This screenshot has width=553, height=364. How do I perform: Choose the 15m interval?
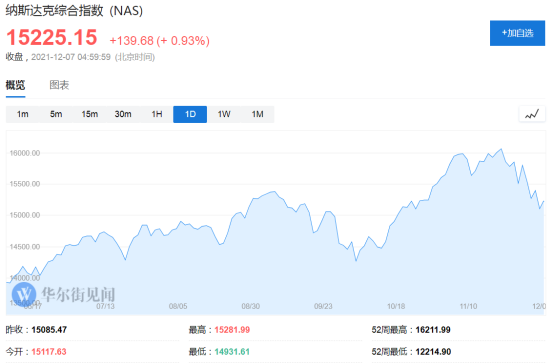[x=90, y=114]
